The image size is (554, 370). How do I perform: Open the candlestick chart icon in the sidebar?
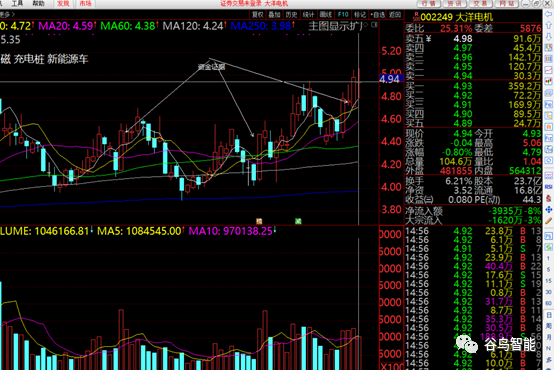coord(549,82)
